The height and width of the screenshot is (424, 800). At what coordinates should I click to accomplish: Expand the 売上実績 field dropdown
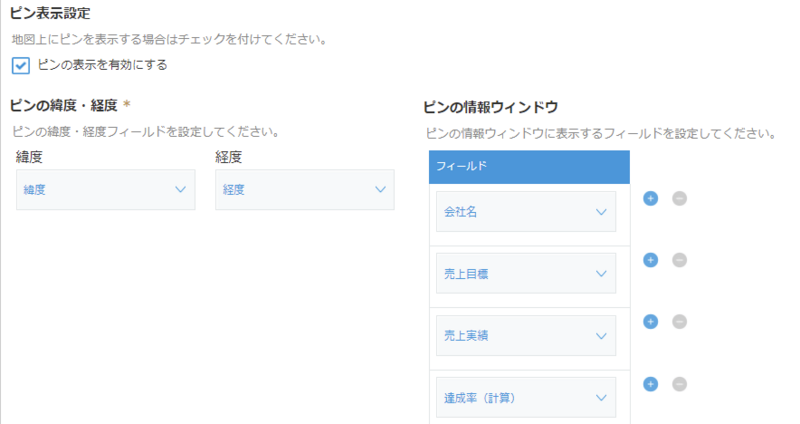click(526, 336)
